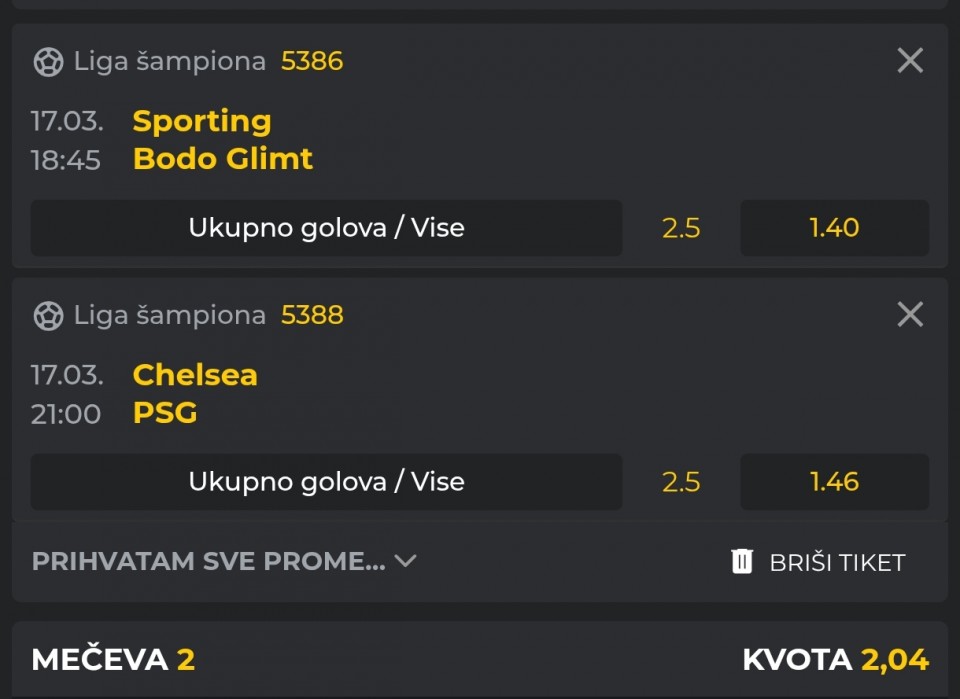
Task: Click the KVOTA 2,04 total odds
Action: point(835,660)
